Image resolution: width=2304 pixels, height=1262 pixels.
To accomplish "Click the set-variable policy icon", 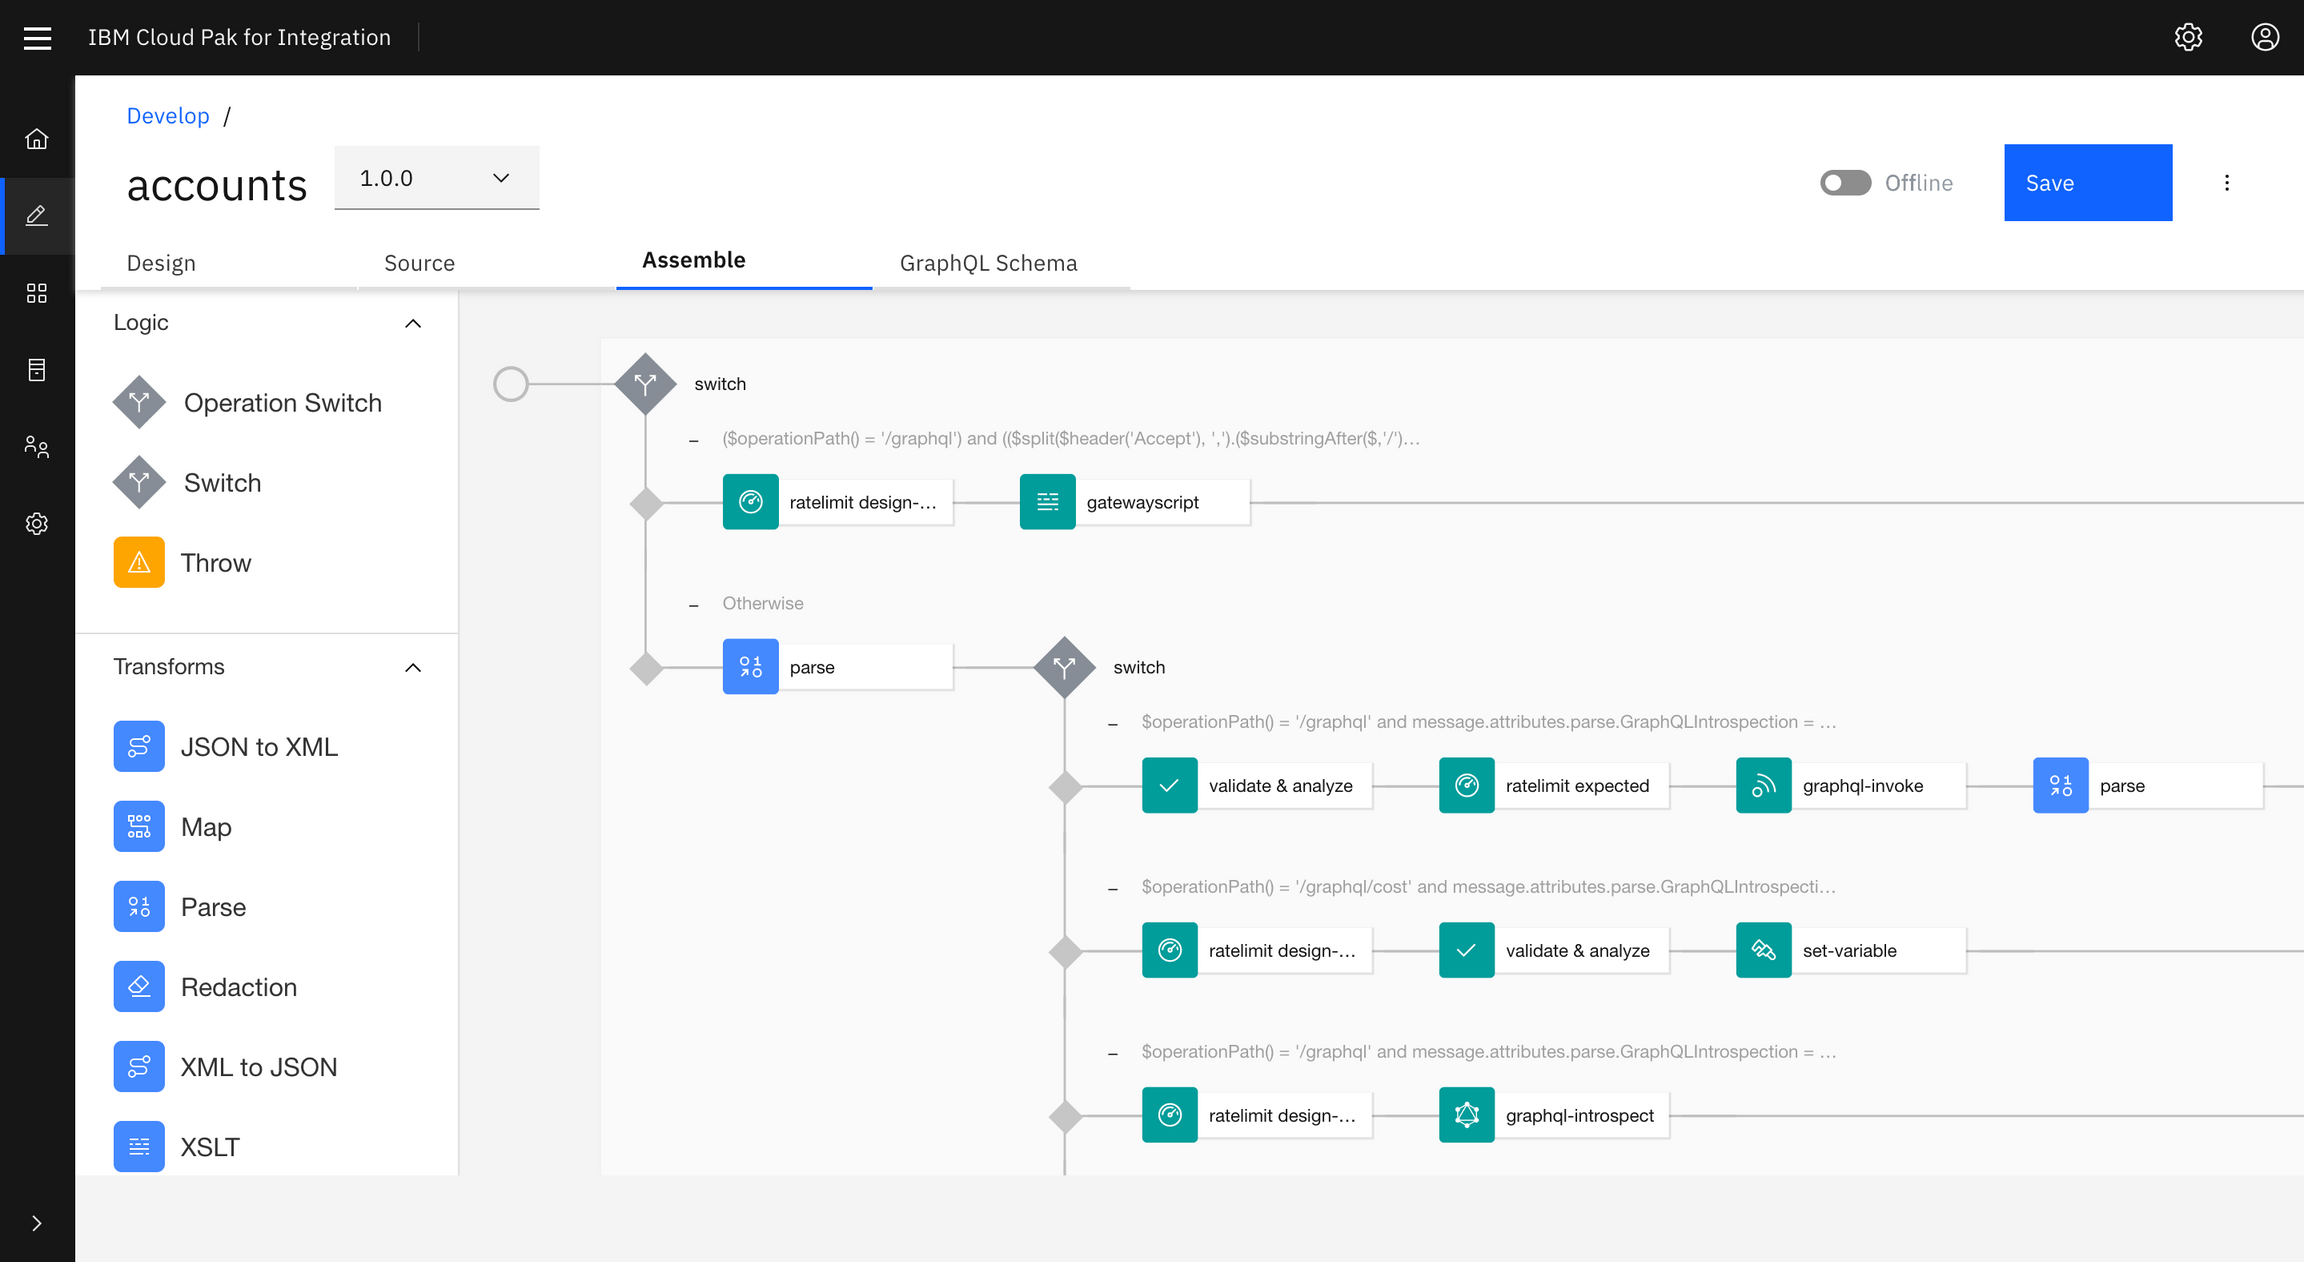I will (1763, 950).
